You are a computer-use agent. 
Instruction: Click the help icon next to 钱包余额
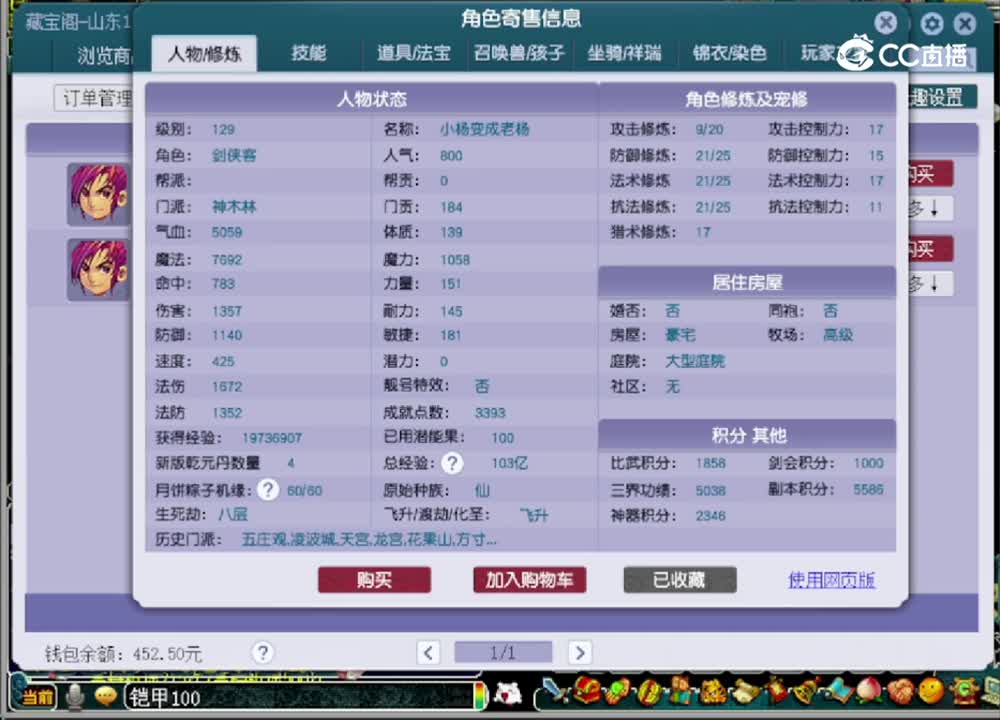point(262,652)
